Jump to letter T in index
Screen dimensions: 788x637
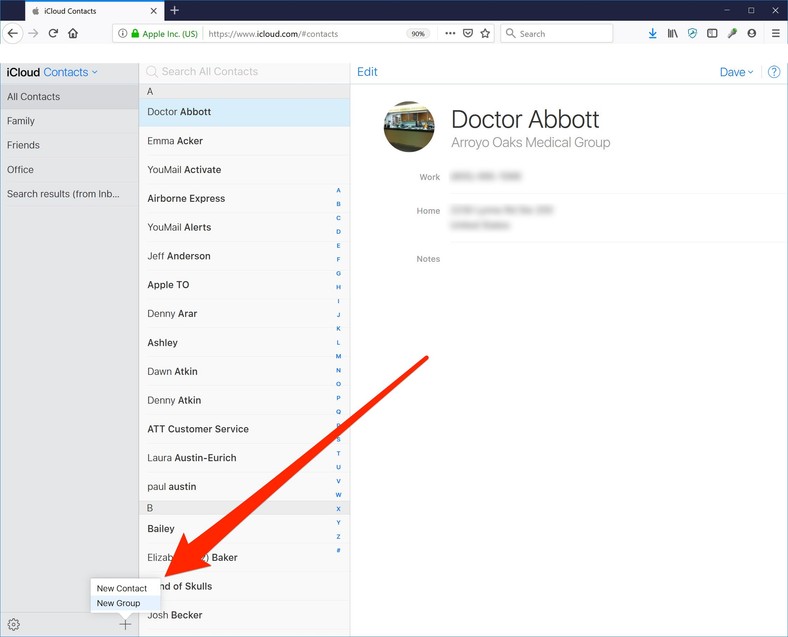pyautogui.click(x=338, y=453)
